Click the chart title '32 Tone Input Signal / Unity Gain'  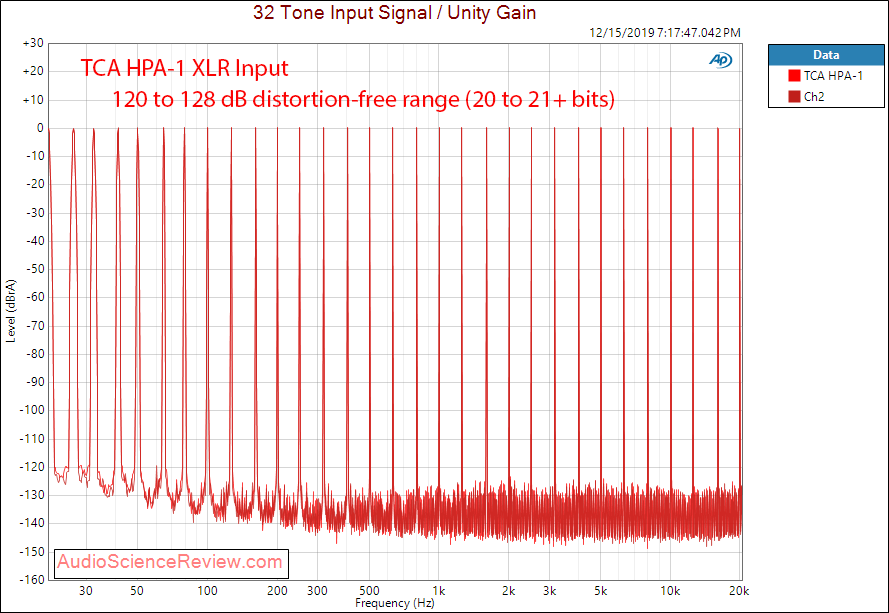395,12
